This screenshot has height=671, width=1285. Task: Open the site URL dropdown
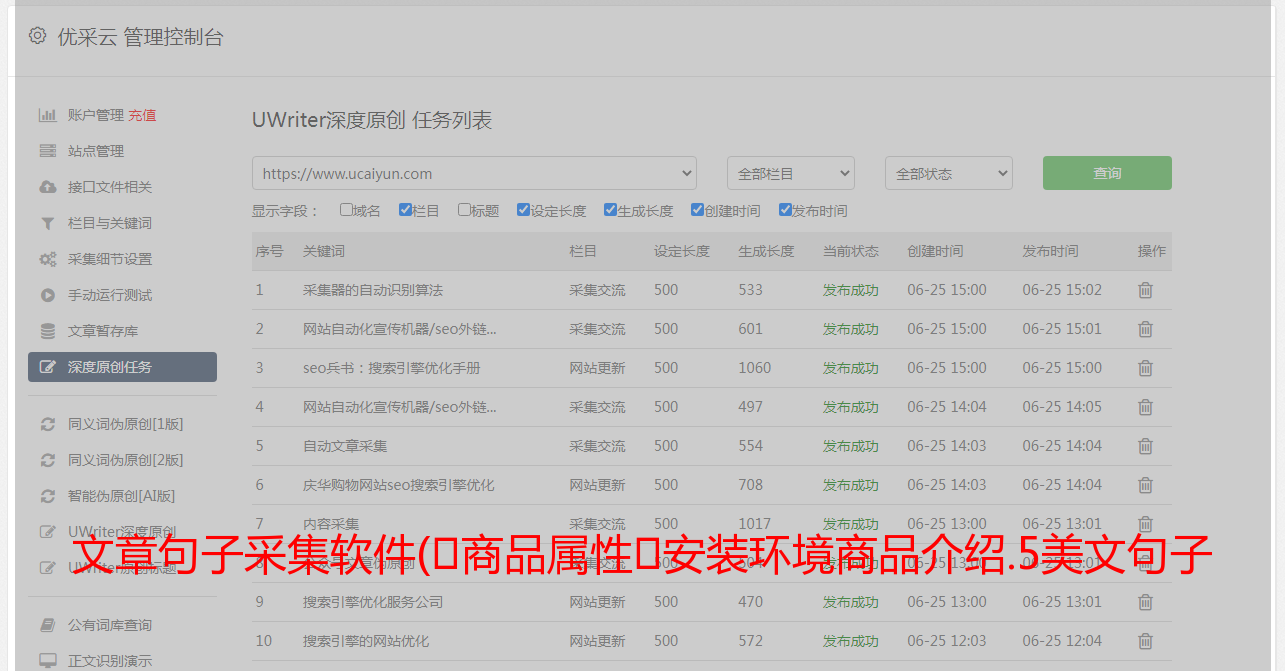coord(474,173)
